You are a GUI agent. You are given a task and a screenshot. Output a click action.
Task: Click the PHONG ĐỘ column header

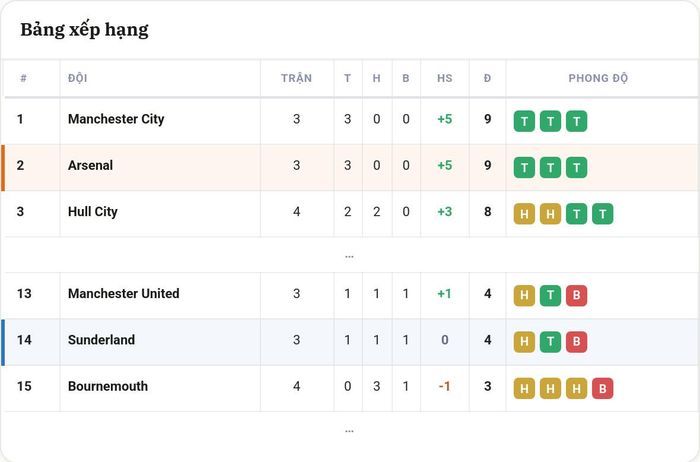click(x=598, y=78)
